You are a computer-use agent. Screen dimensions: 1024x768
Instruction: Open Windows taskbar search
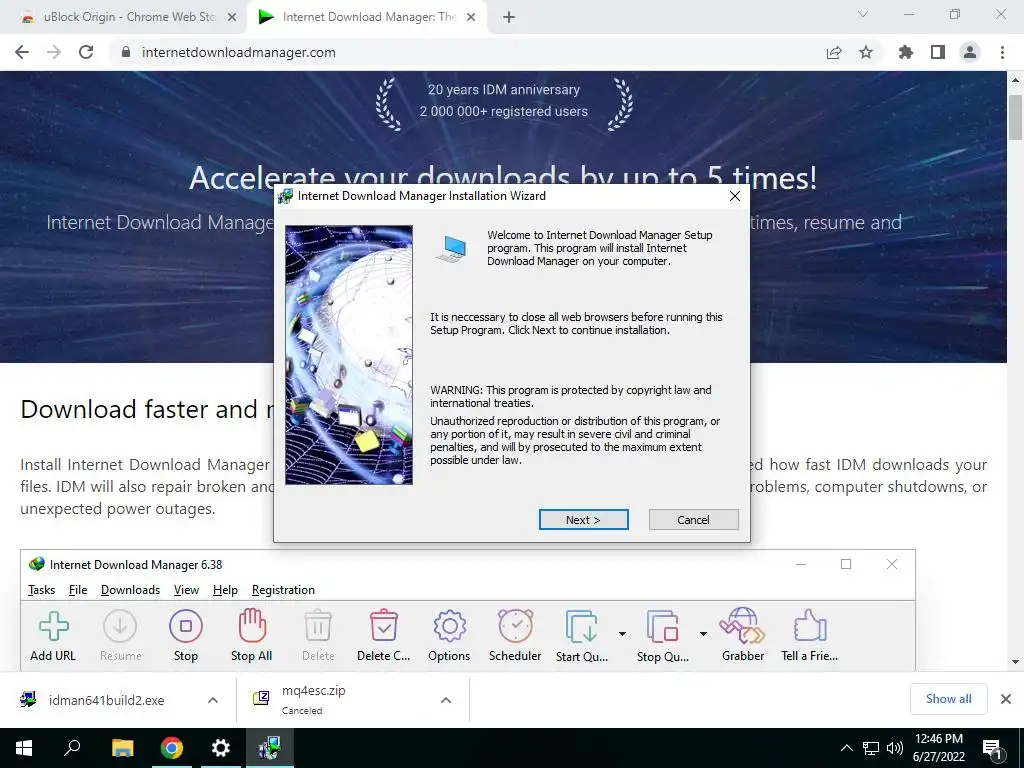click(72, 748)
